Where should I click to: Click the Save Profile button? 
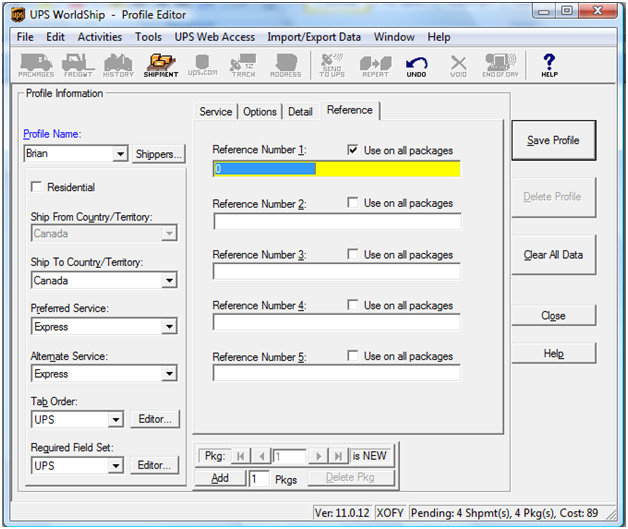click(554, 140)
